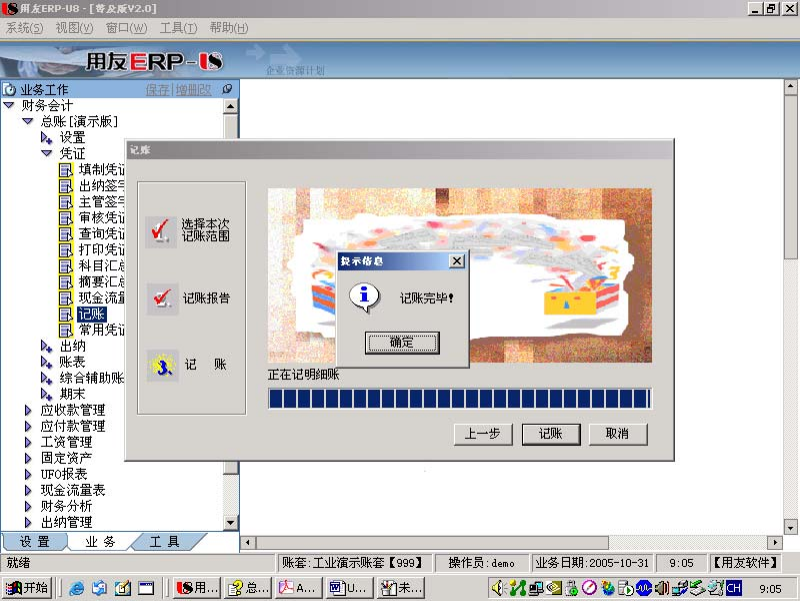Switch to the 总… help taskbar button
This screenshot has height=601, width=800.
[x=248, y=588]
